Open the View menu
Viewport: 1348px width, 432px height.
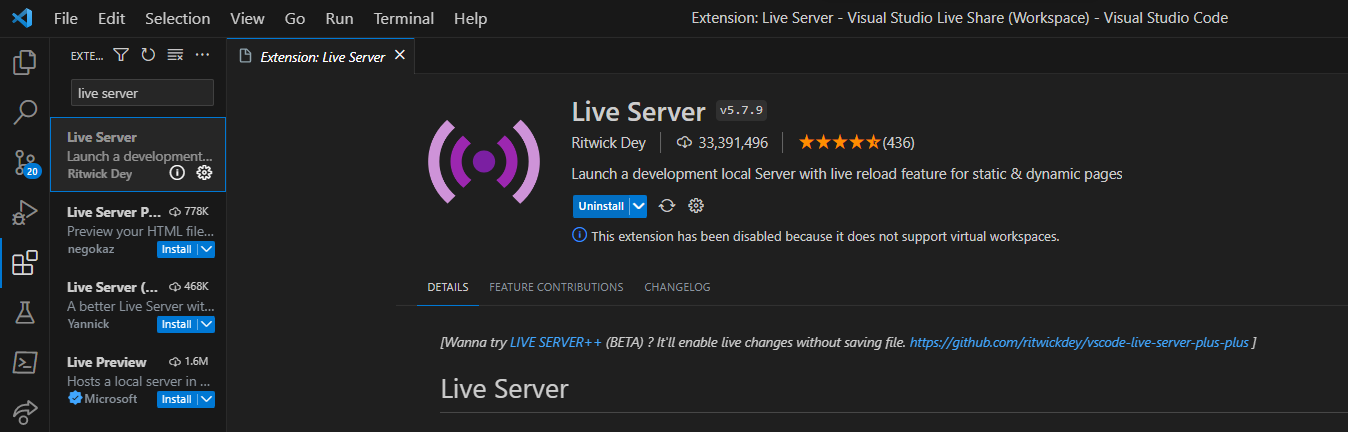click(x=247, y=18)
